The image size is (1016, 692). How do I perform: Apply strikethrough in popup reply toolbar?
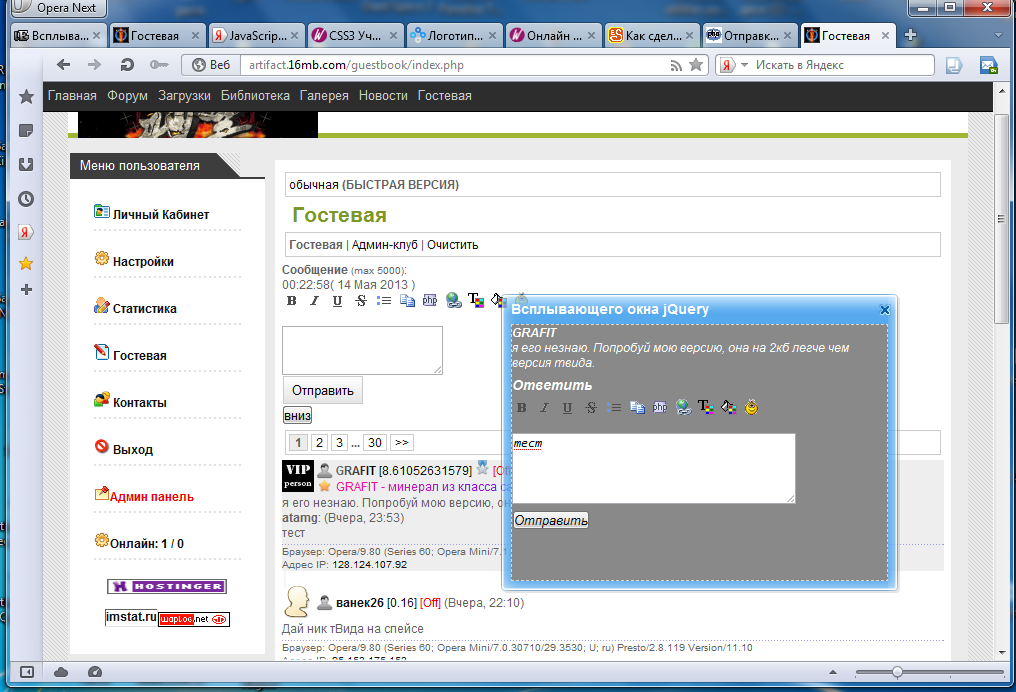591,408
